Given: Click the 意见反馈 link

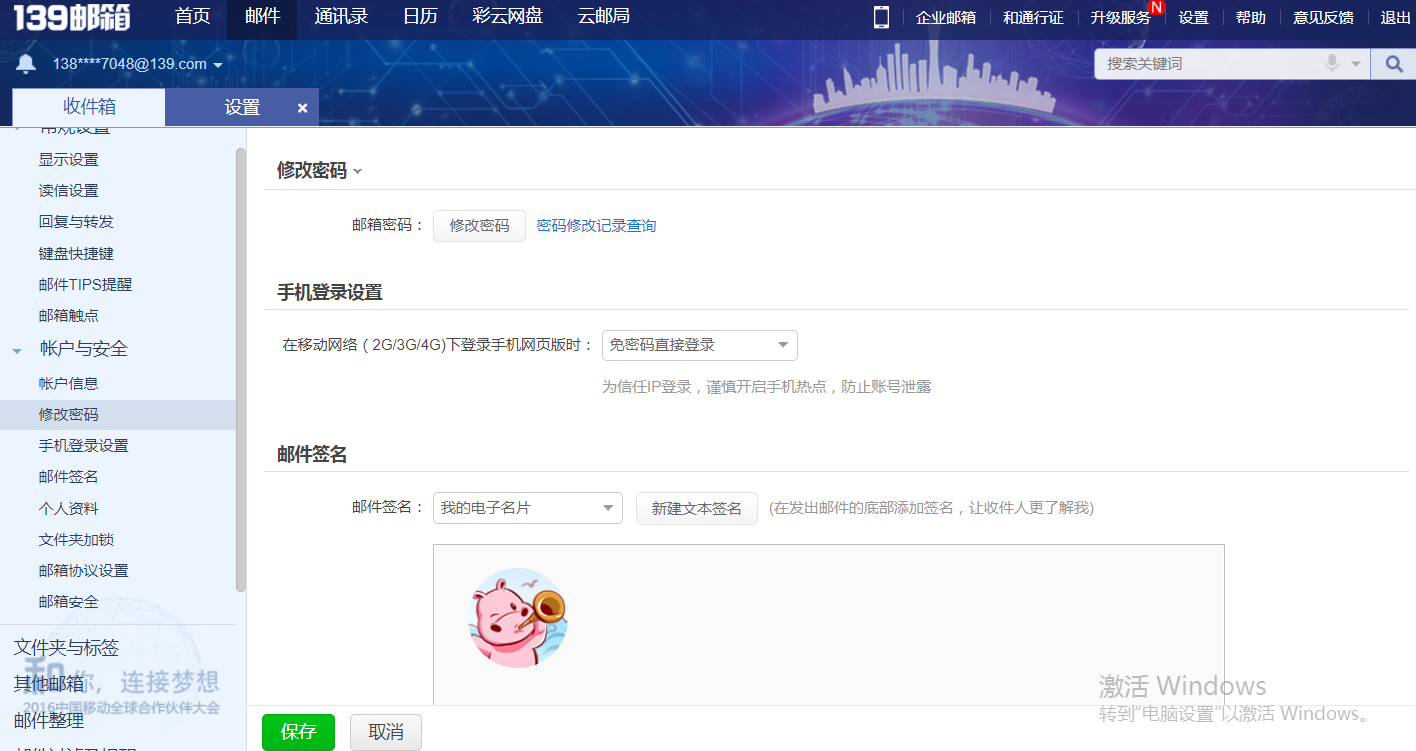Looking at the screenshot, I should click(1323, 18).
